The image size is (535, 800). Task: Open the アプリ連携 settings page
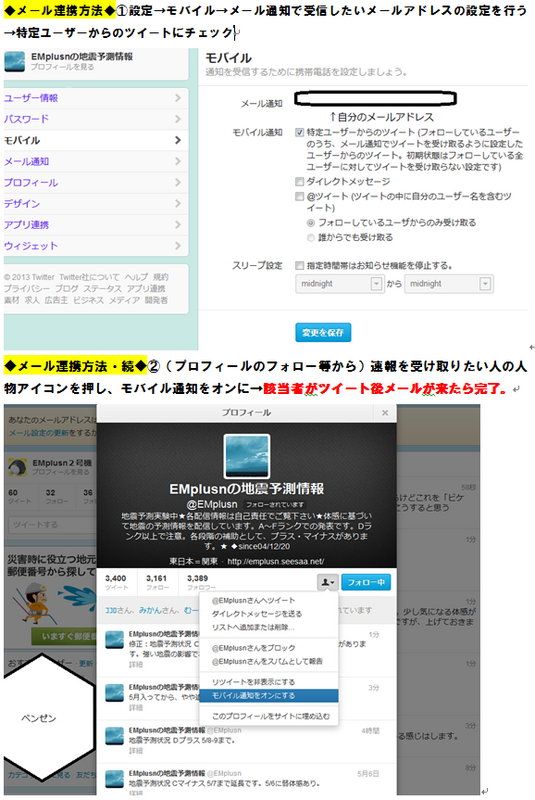click(x=95, y=225)
